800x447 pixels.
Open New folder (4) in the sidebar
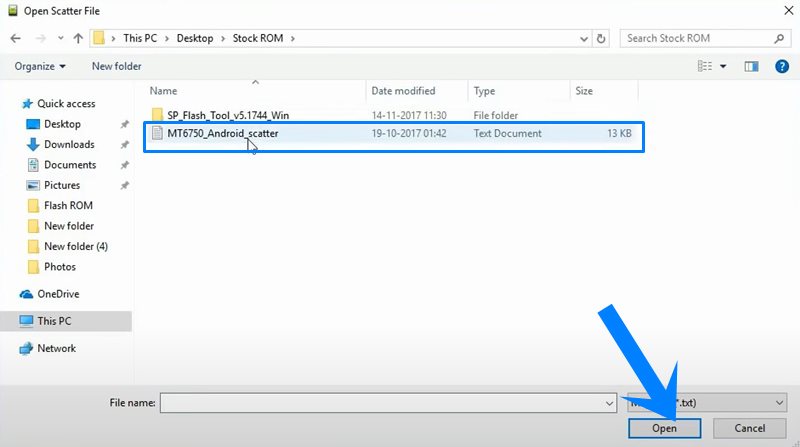pyautogui.click(x=76, y=246)
